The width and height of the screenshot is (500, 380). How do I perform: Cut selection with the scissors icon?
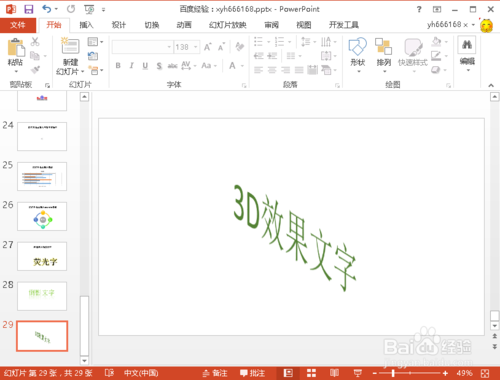pos(35,42)
